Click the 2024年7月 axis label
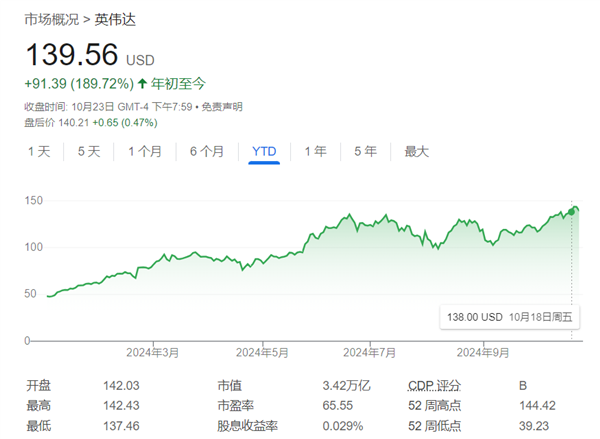The image size is (600, 439). click(370, 352)
